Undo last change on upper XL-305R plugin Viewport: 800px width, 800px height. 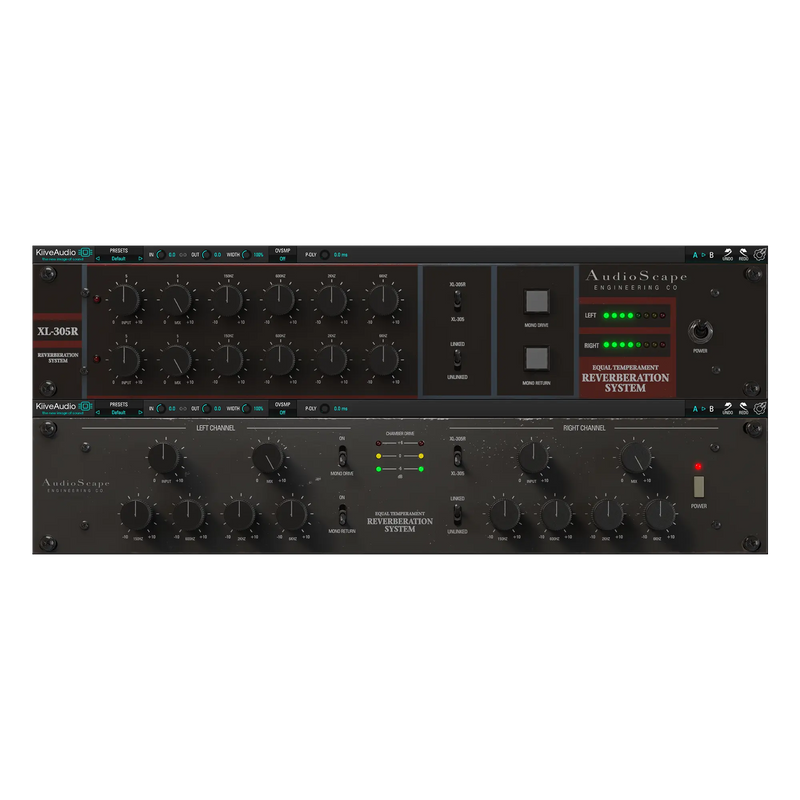[x=728, y=255]
